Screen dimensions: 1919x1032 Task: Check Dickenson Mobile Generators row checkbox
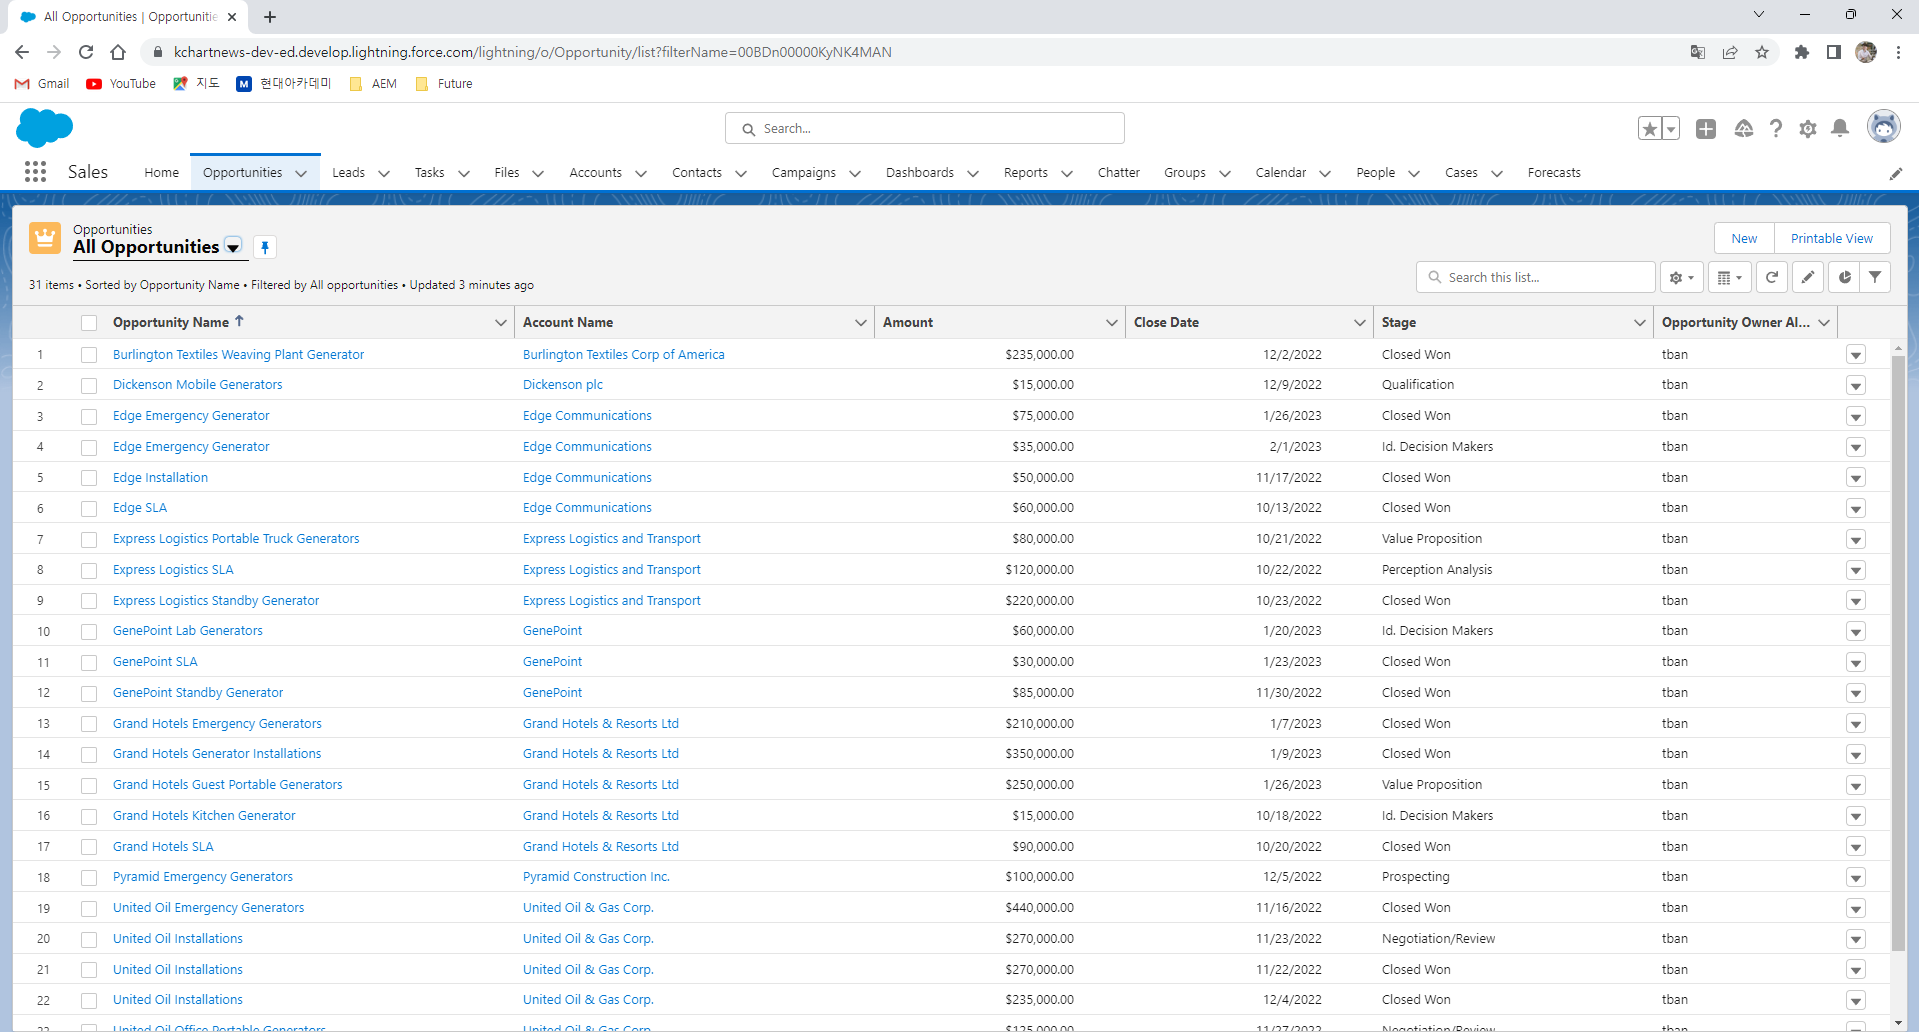pos(89,386)
